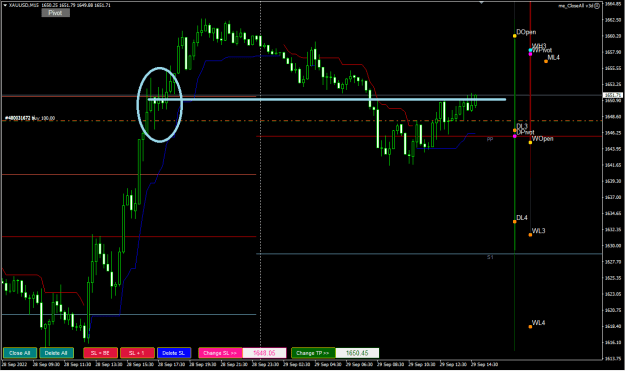Click the 29 Sep 14:30 time axis label
Image resolution: width=625 pixels, height=371 pixels.
click(484, 364)
